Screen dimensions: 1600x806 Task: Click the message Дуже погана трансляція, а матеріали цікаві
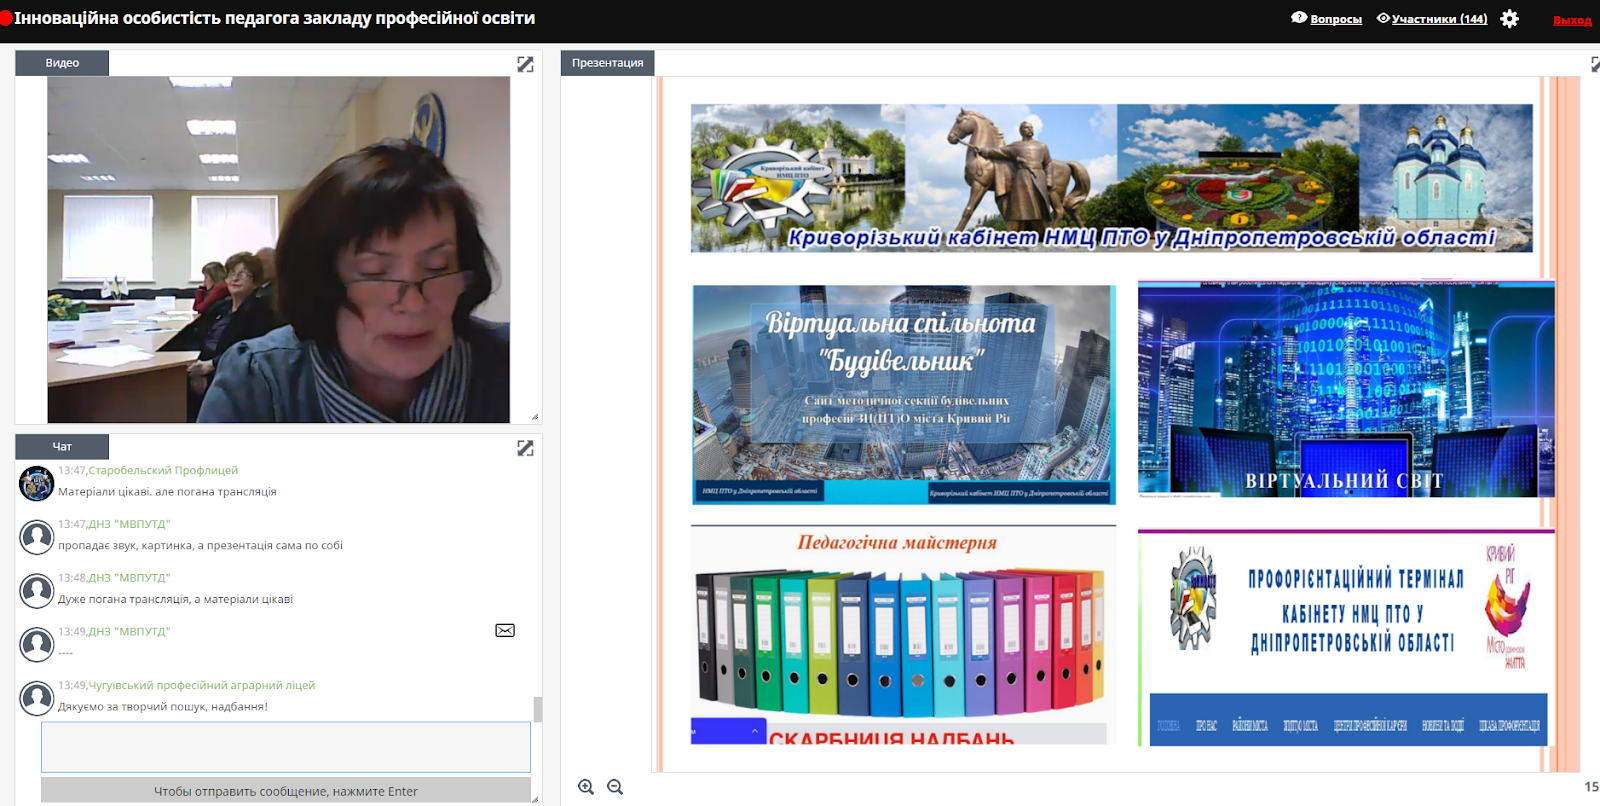[175, 599]
